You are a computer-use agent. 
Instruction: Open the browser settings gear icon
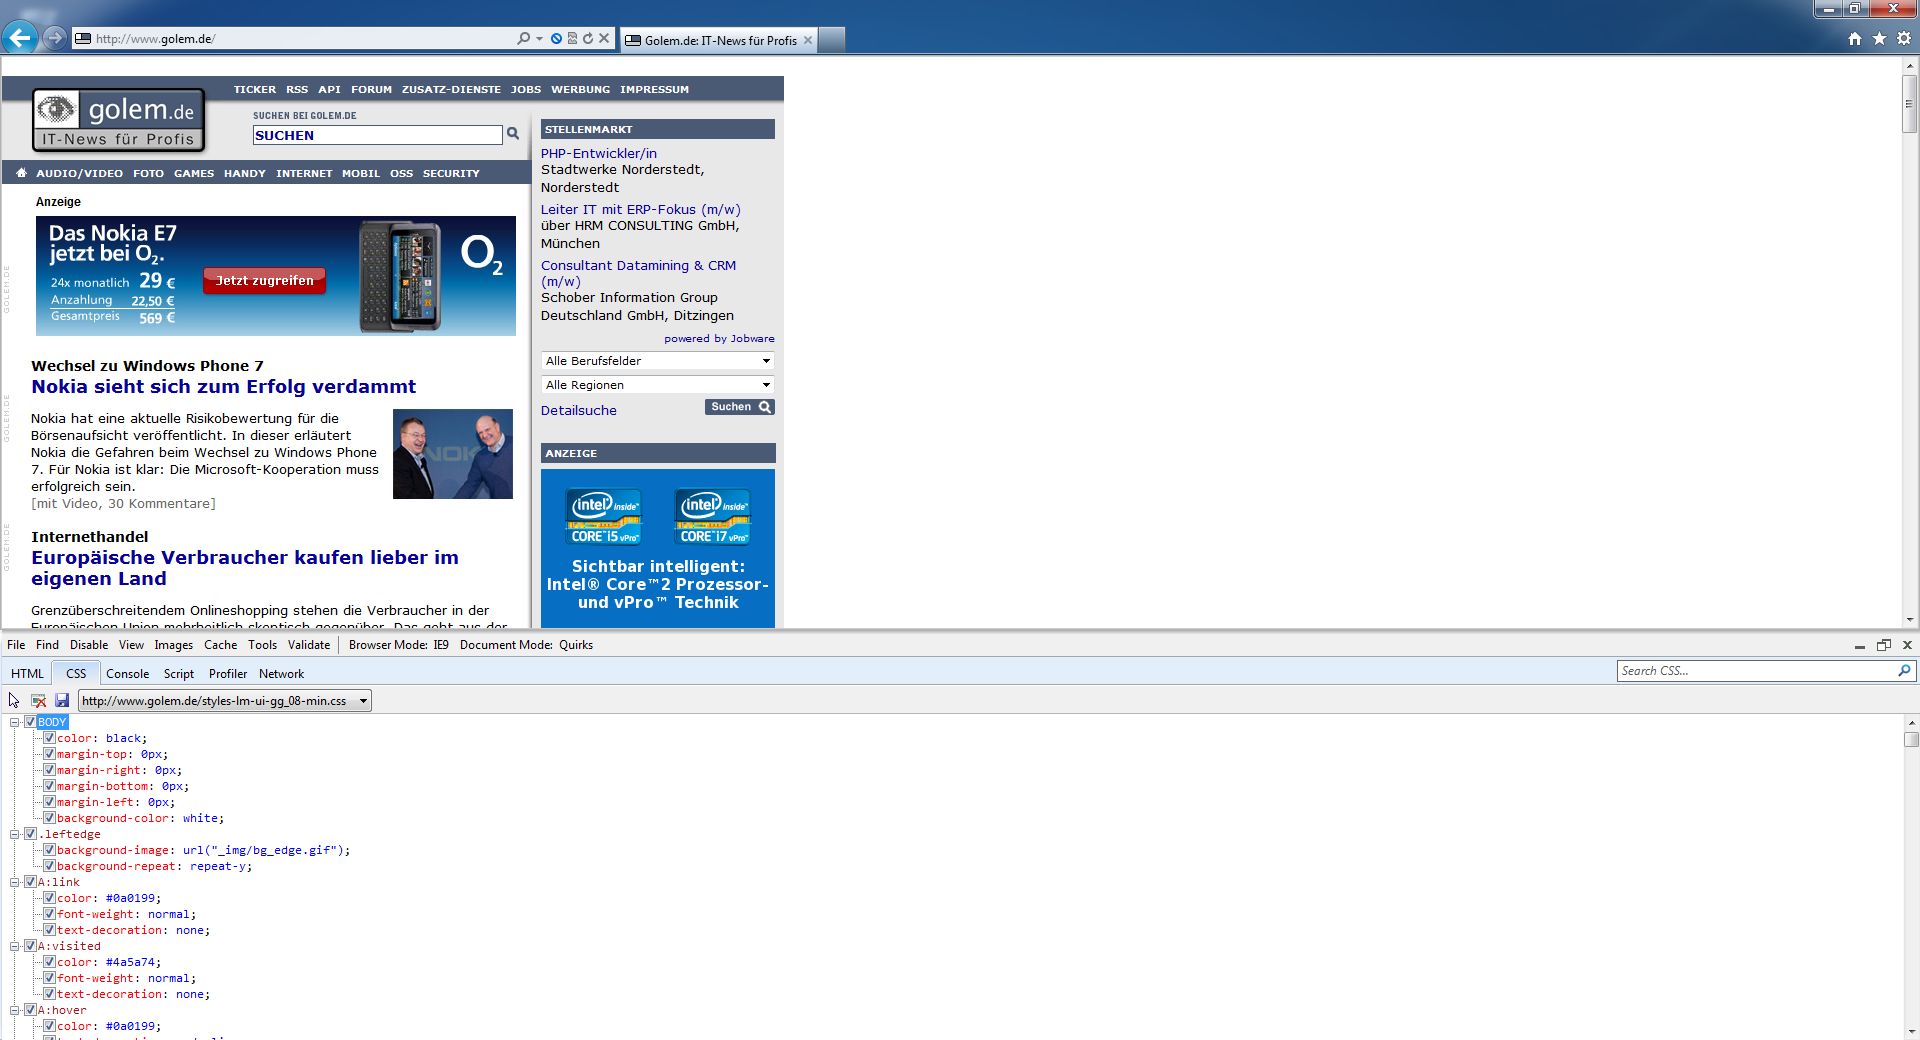pos(1903,39)
